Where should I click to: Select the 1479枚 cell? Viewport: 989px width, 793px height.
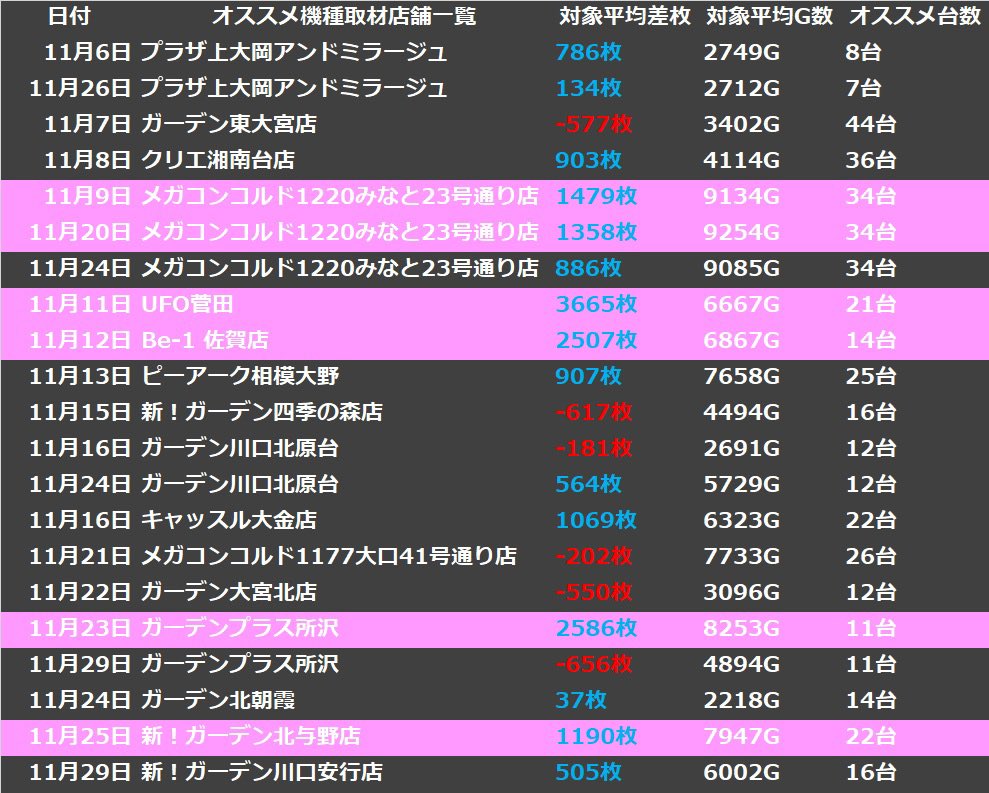point(596,196)
